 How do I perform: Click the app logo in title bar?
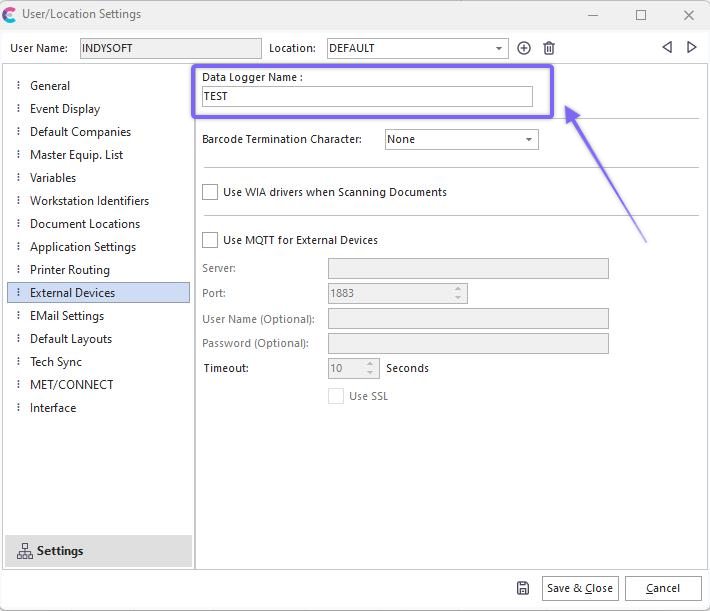[x=10, y=15]
